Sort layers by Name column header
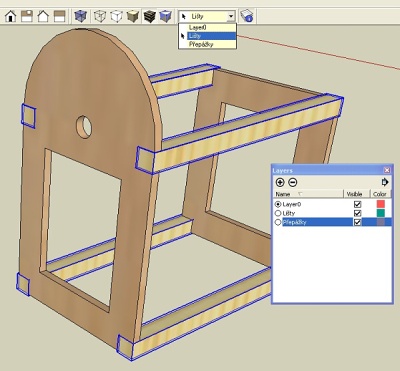Image resolution: width=400 pixels, height=371 pixels. pyautogui.click(x=308, y=194)
